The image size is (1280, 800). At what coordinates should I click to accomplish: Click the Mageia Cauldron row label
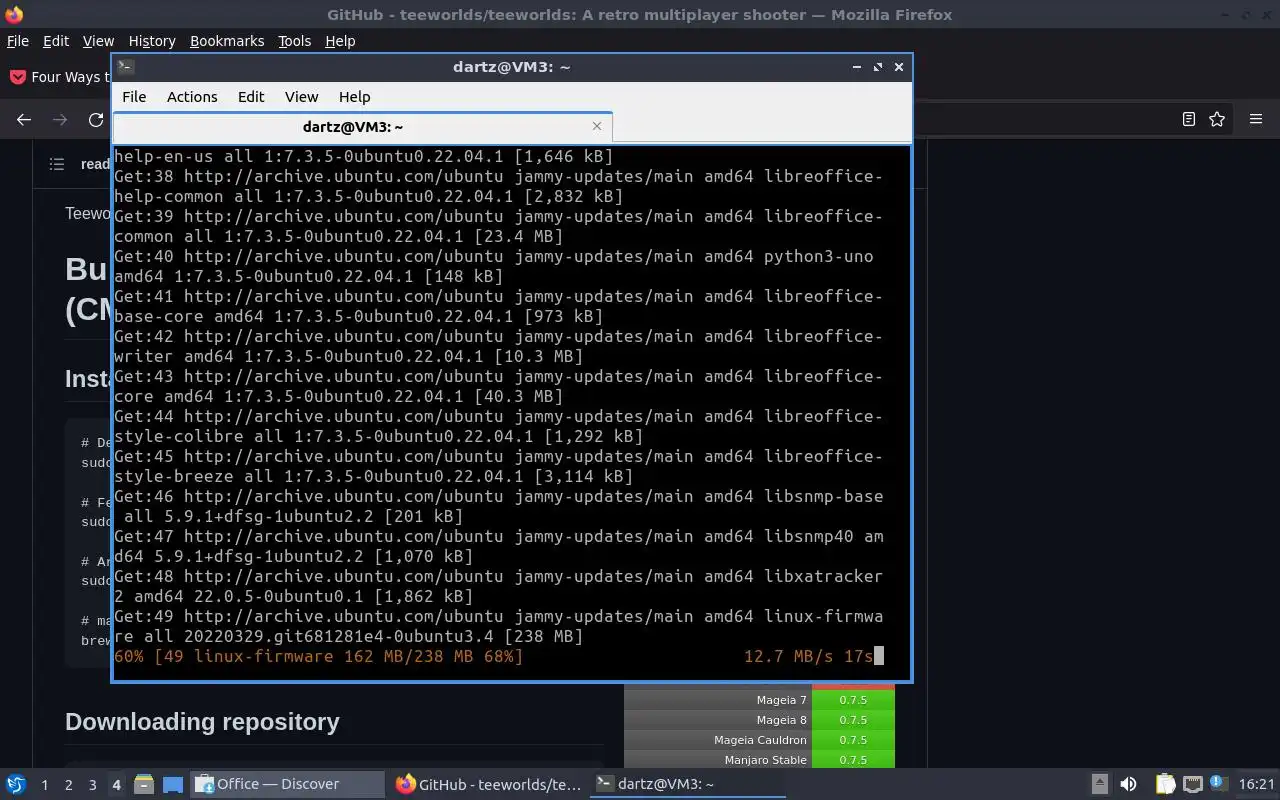(x=760, y=740)
